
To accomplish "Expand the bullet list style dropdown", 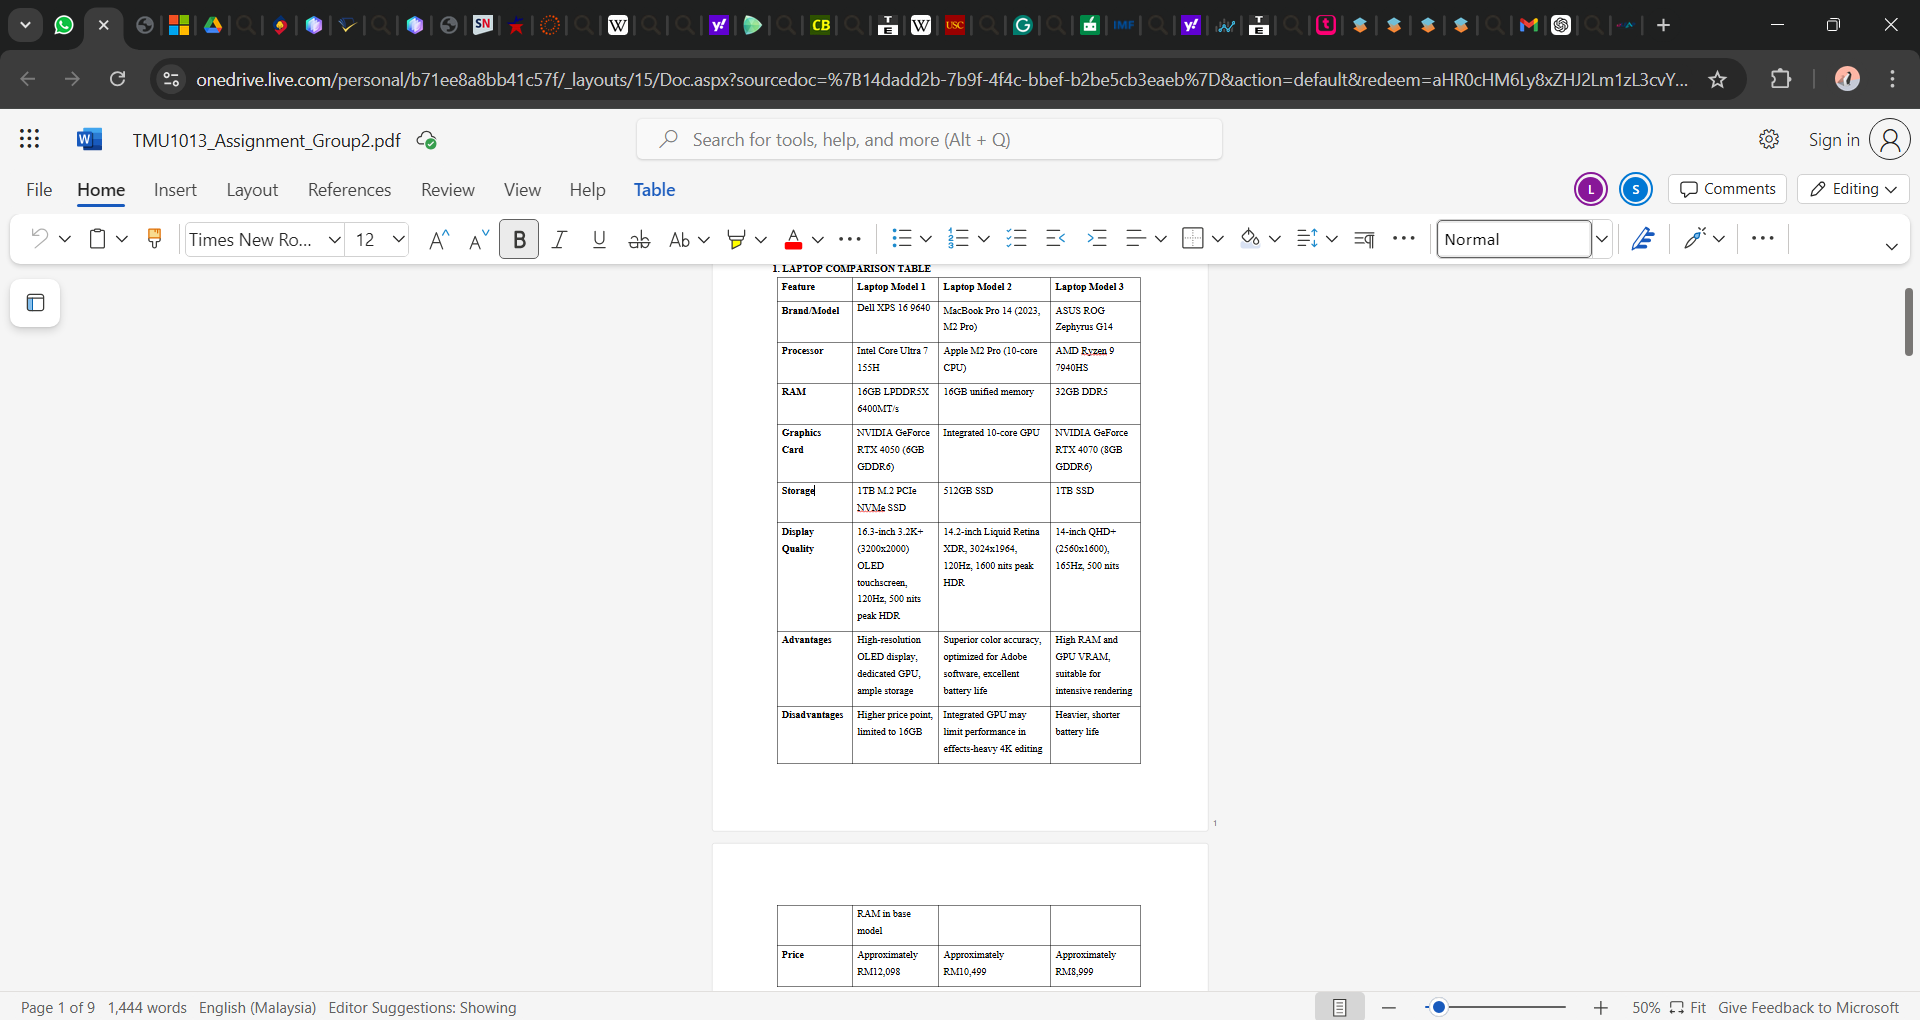I will click(926, 239).
